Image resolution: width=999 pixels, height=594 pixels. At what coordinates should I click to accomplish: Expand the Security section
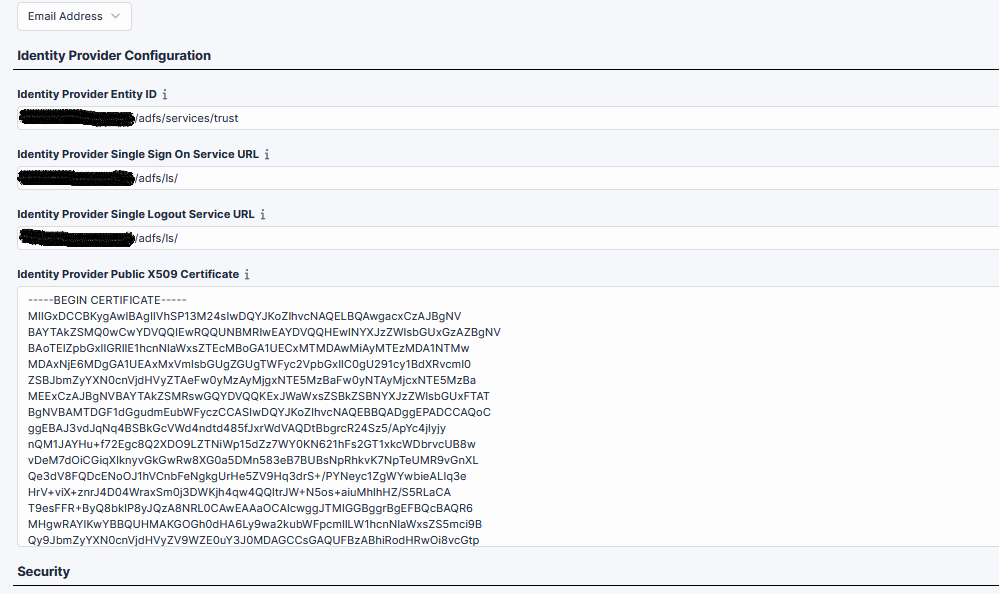pyautogui.click(x=45, y=571)
